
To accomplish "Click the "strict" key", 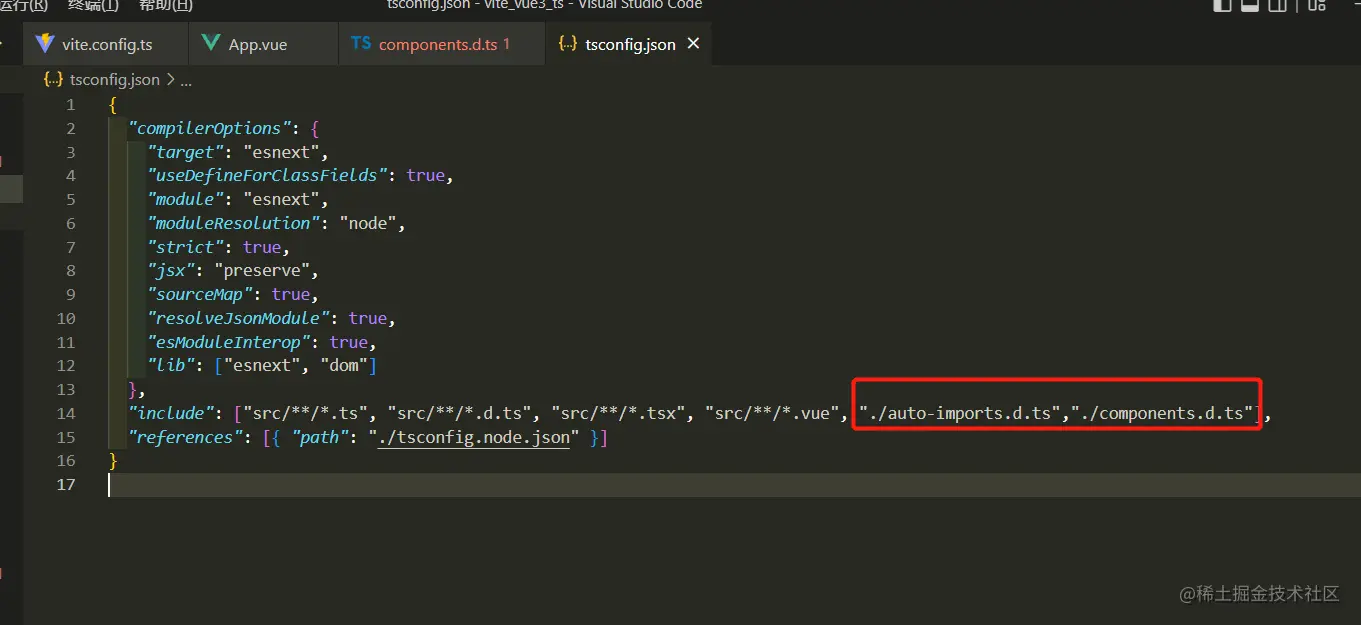I will tap(185, 247).
